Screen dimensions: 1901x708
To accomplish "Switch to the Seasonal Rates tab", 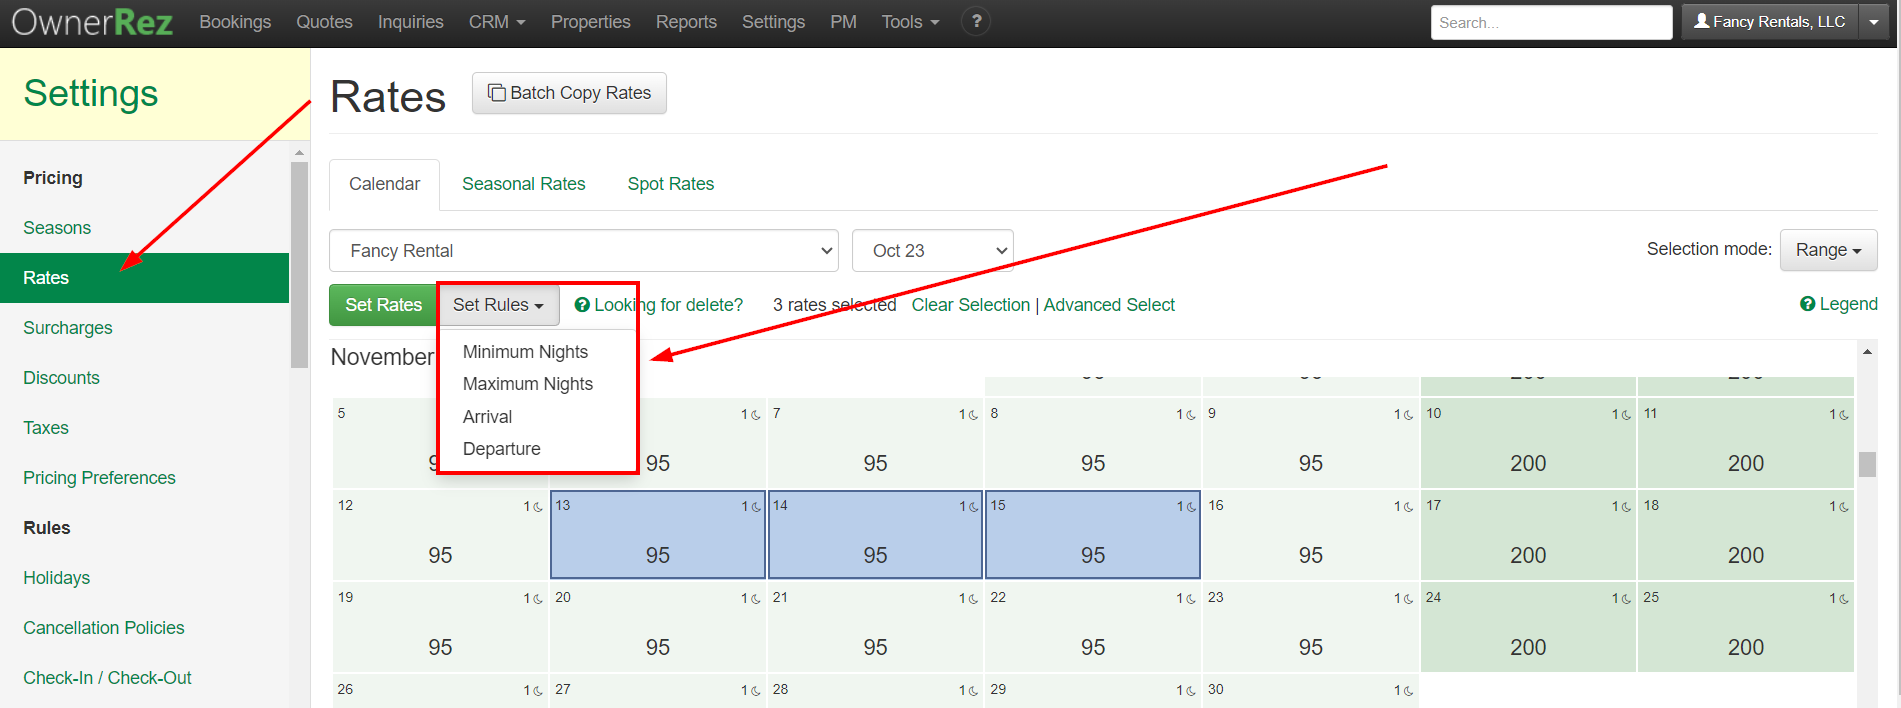I will [523, 184].
